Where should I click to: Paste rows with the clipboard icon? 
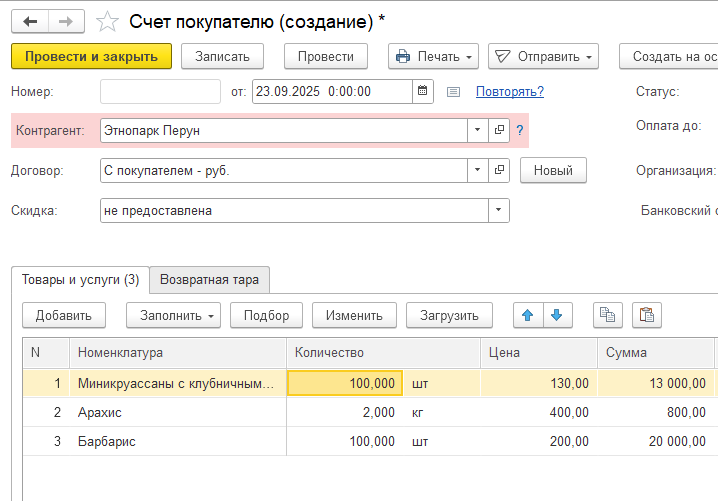[647, 315]
